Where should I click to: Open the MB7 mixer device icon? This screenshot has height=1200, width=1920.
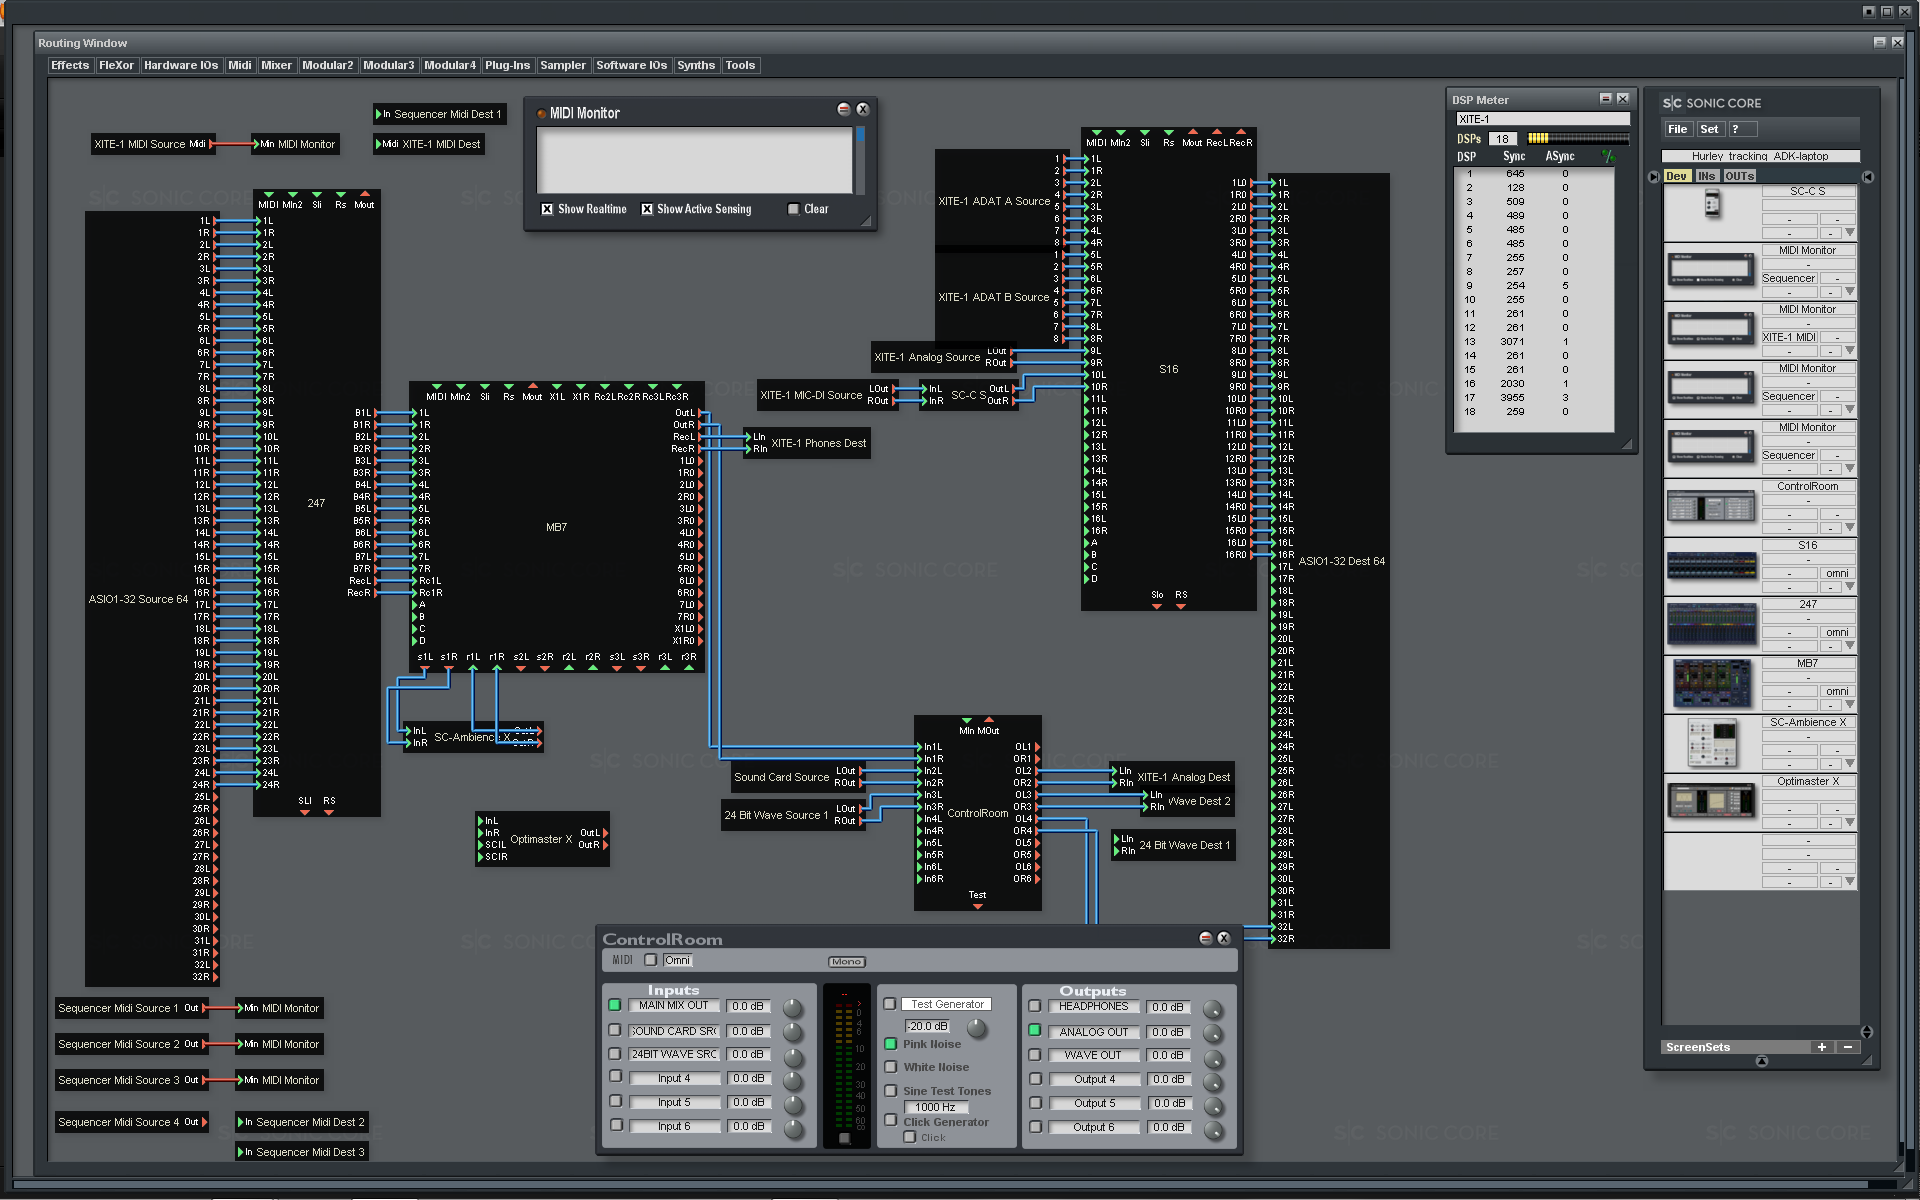point(1710,683)
